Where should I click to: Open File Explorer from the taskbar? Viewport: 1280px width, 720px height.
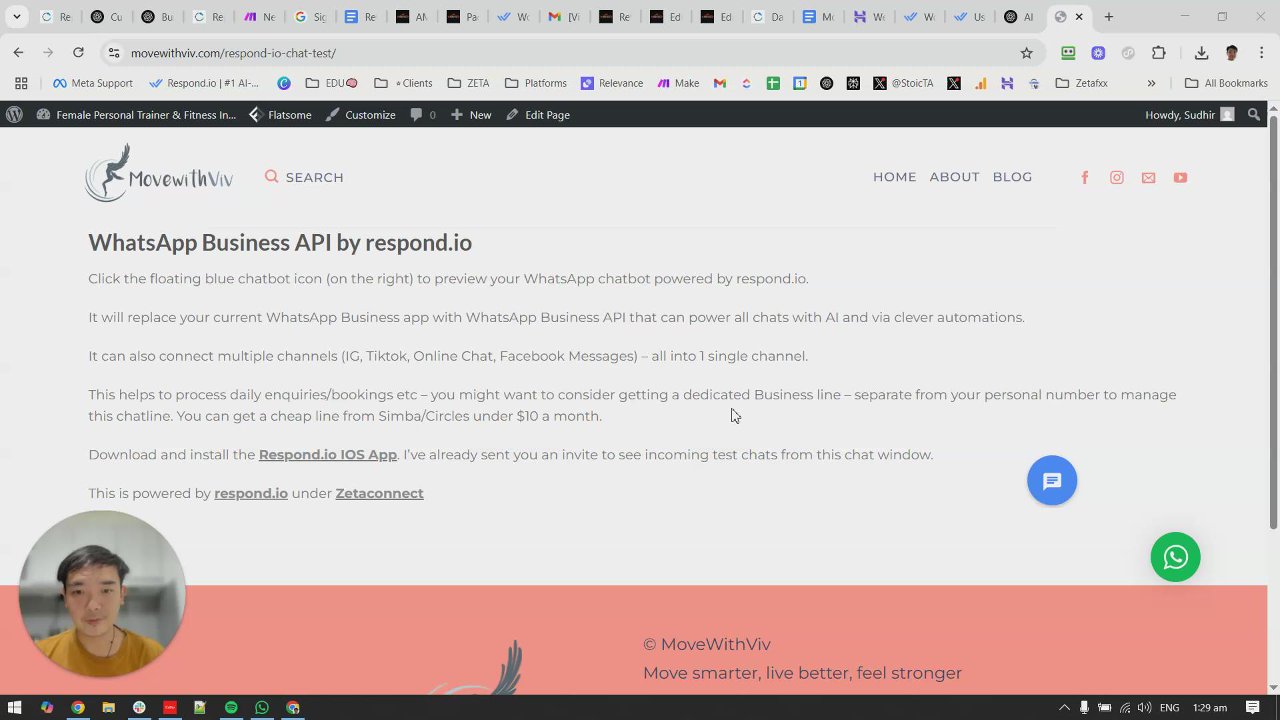108,707
